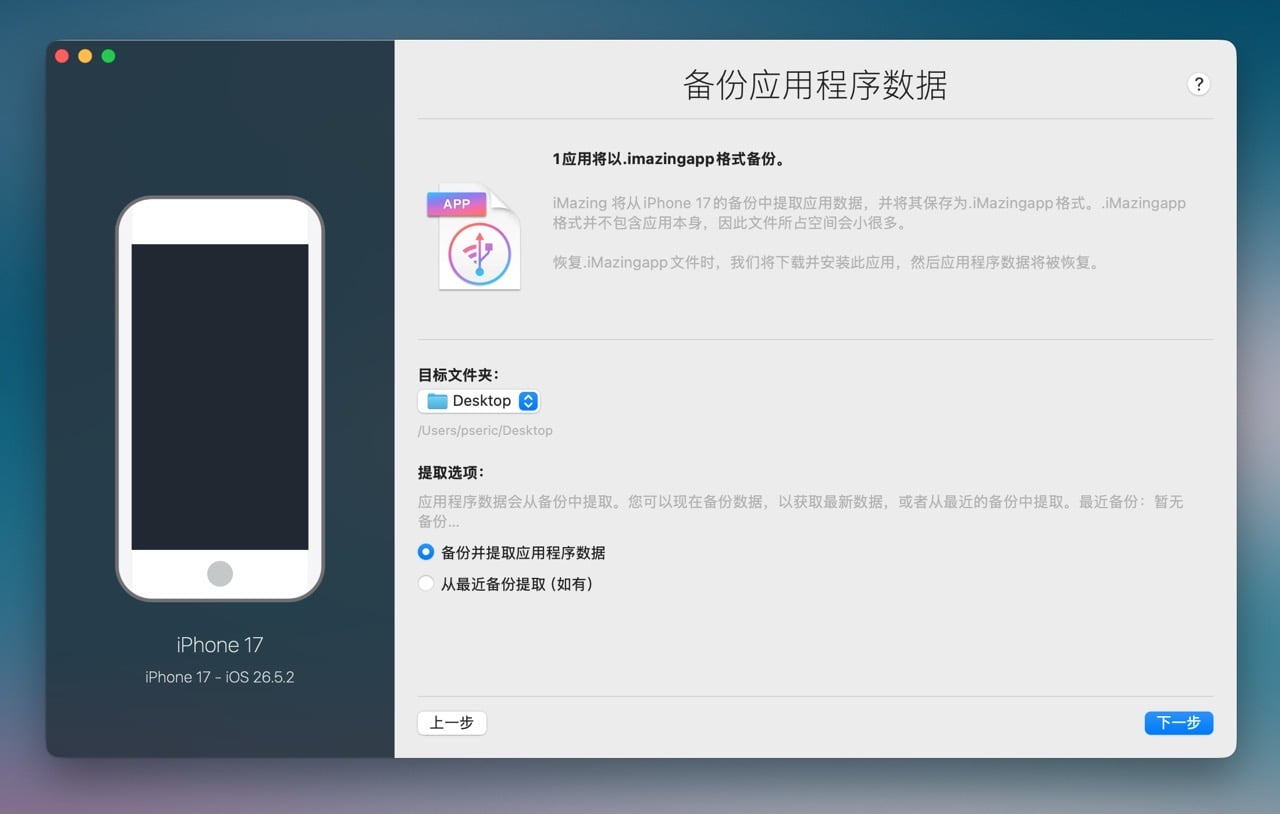Minimize the window with yellow button

(85, 56)
